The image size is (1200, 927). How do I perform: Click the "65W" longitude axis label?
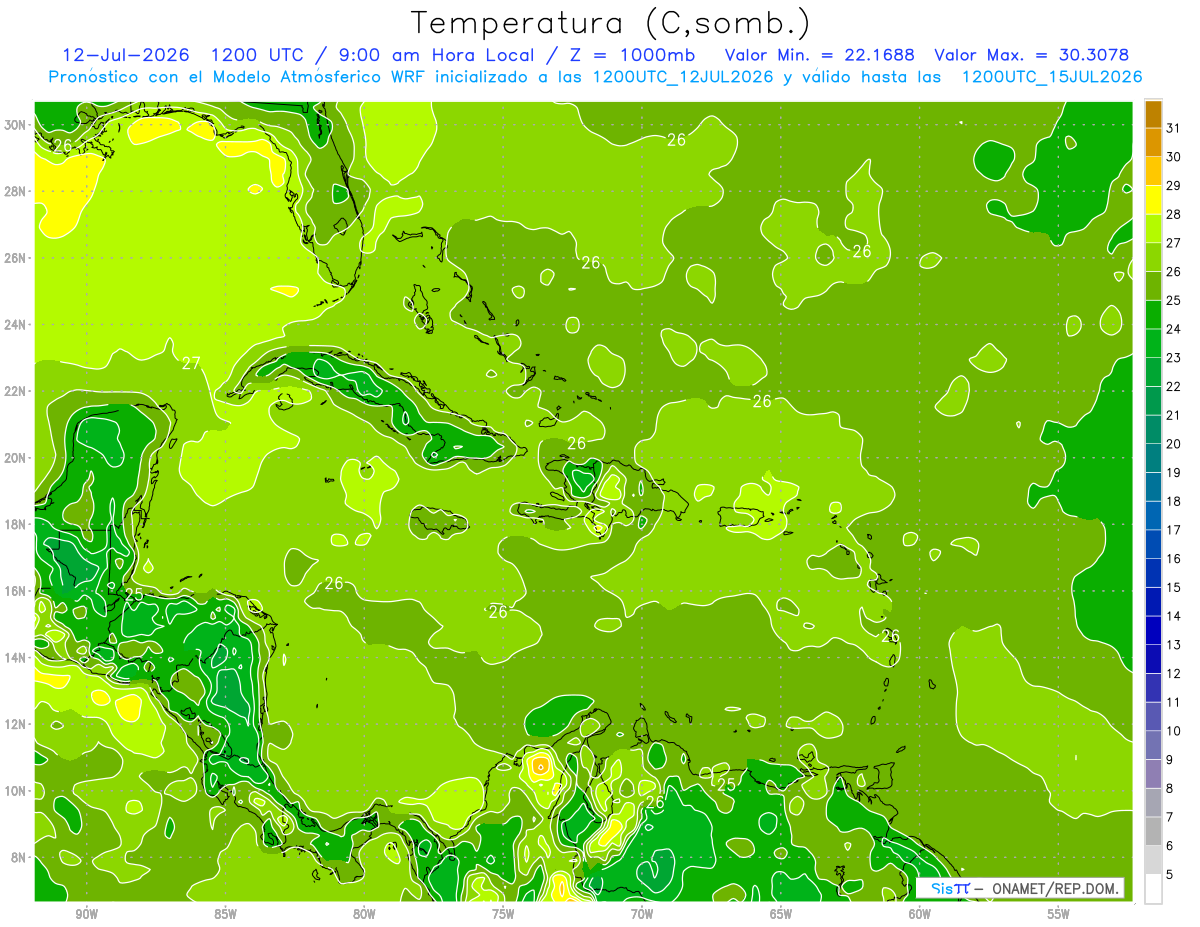(x=781, y=914)
